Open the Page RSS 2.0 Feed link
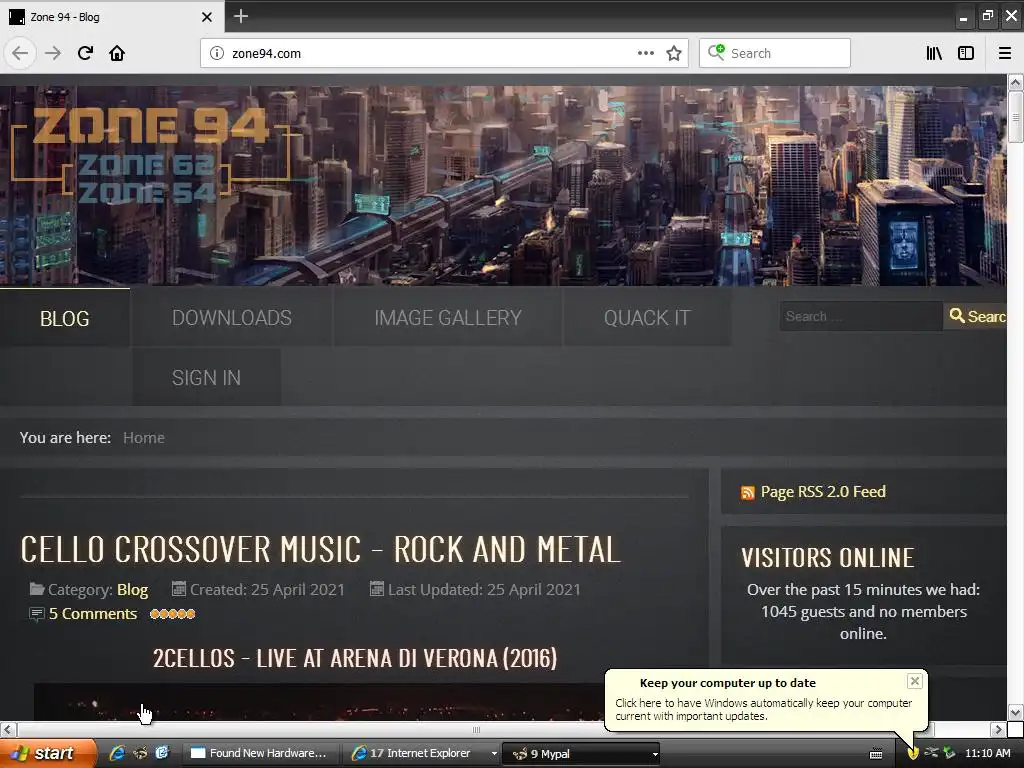Viewport: 1024px width, 768px height. [x=823, y=492]
